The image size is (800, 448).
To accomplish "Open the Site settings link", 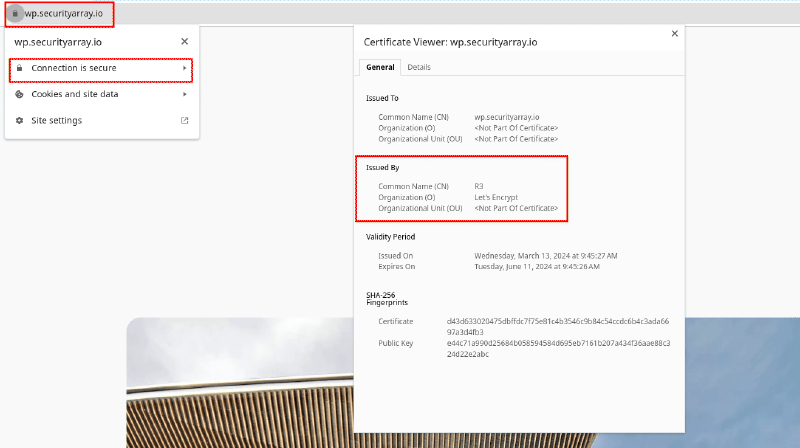I will [57, 121].
